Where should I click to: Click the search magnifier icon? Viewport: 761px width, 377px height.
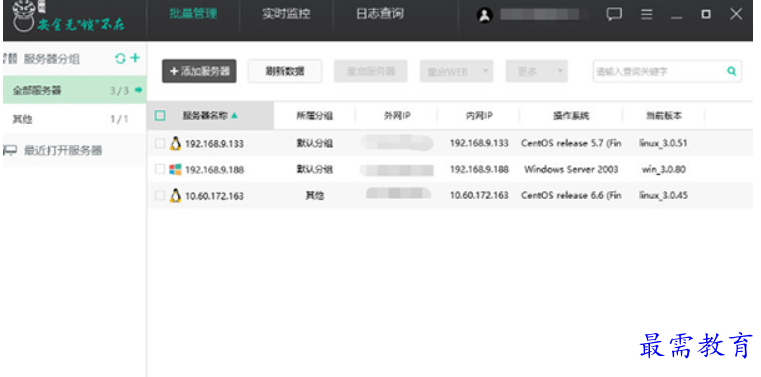point(731,71)
